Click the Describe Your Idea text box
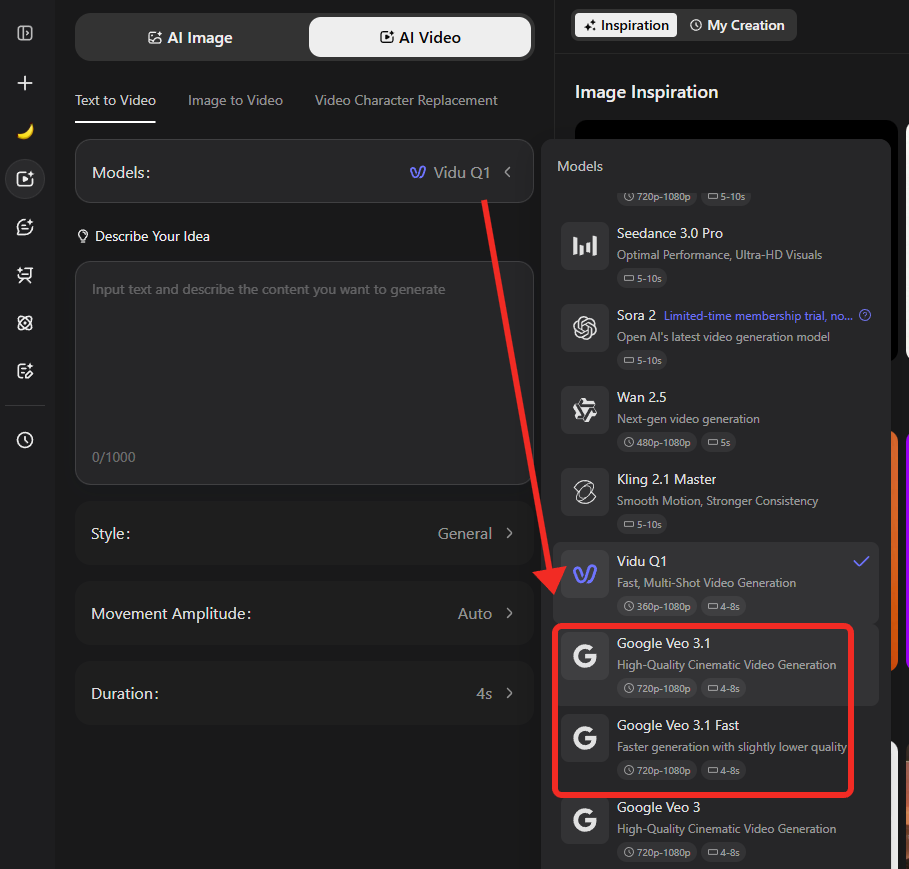 [x=304, y=360]
